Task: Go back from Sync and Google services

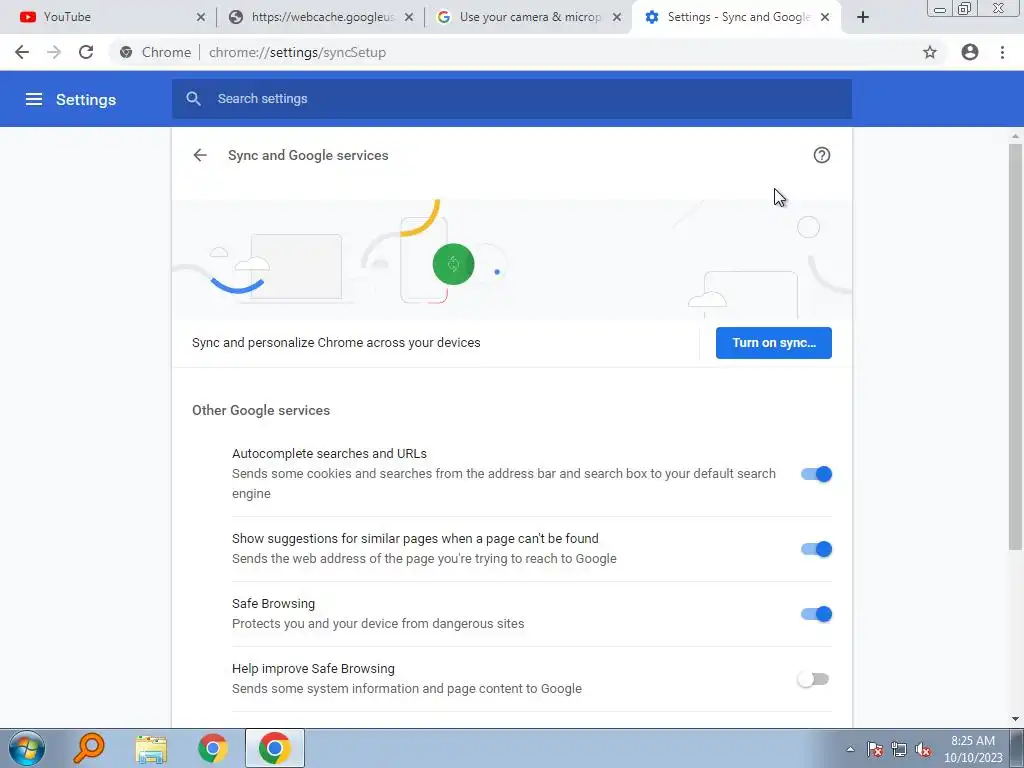Action: (x=200, y=155)
